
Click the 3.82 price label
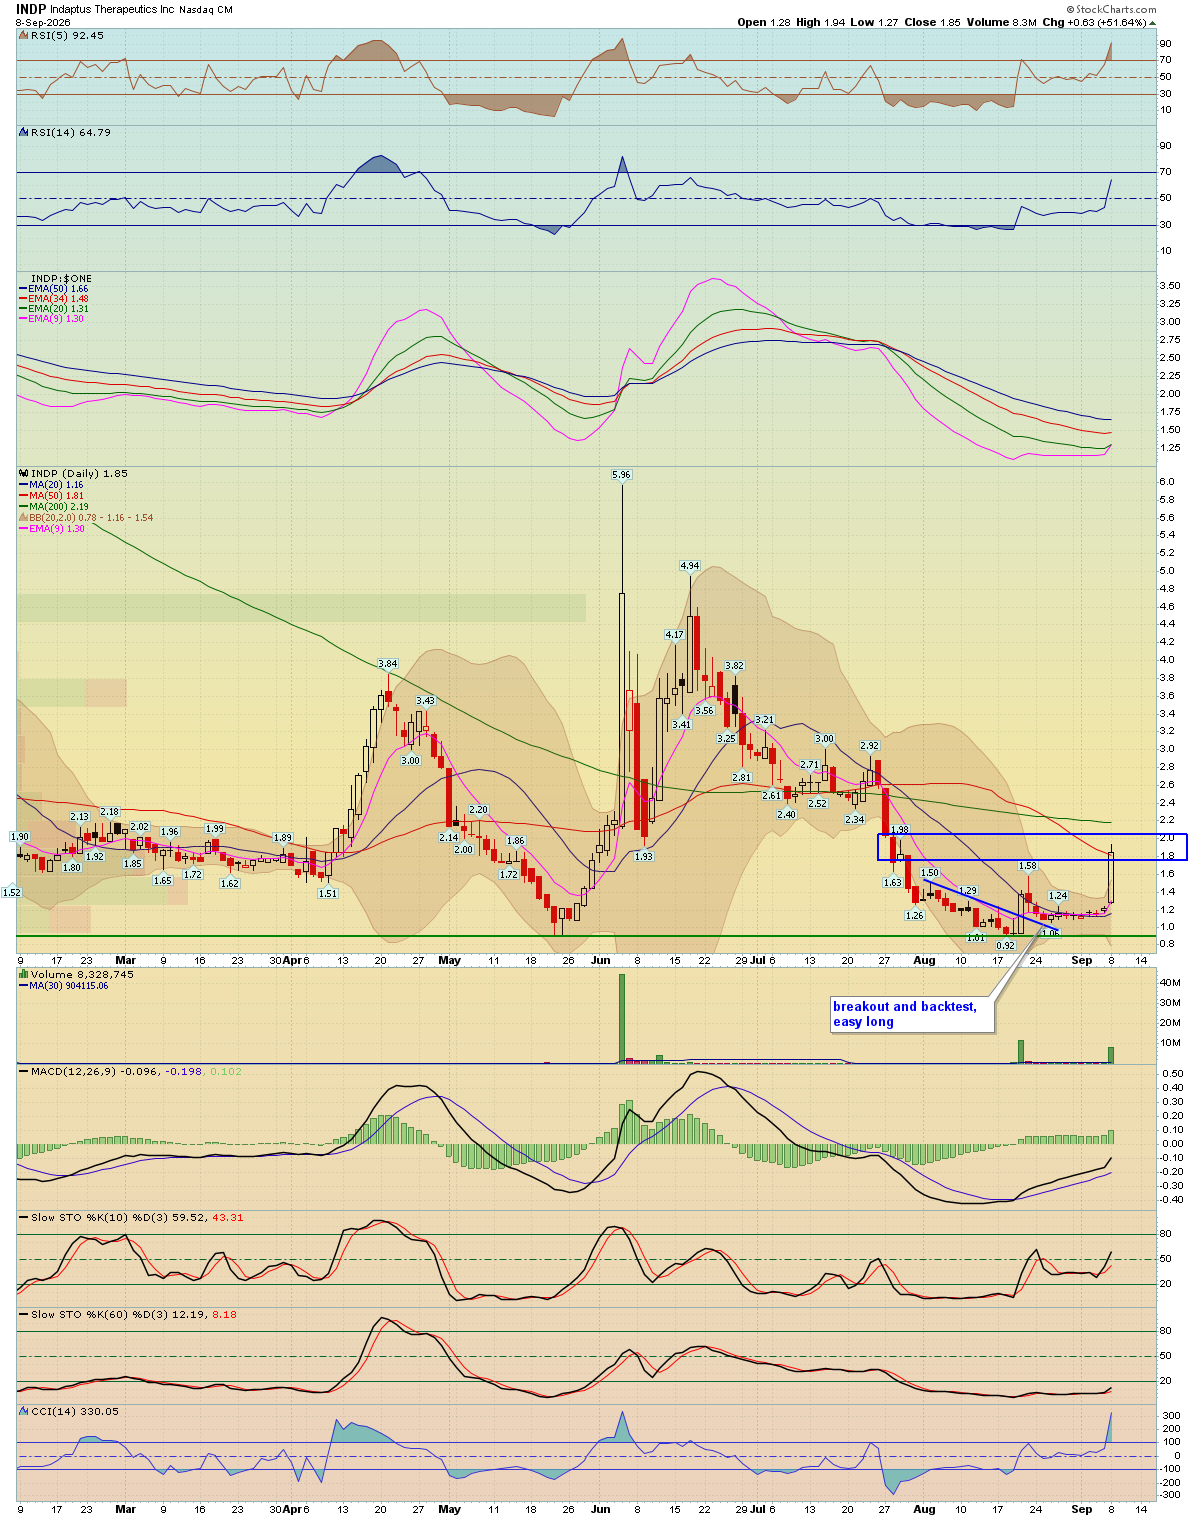[734, 666]
